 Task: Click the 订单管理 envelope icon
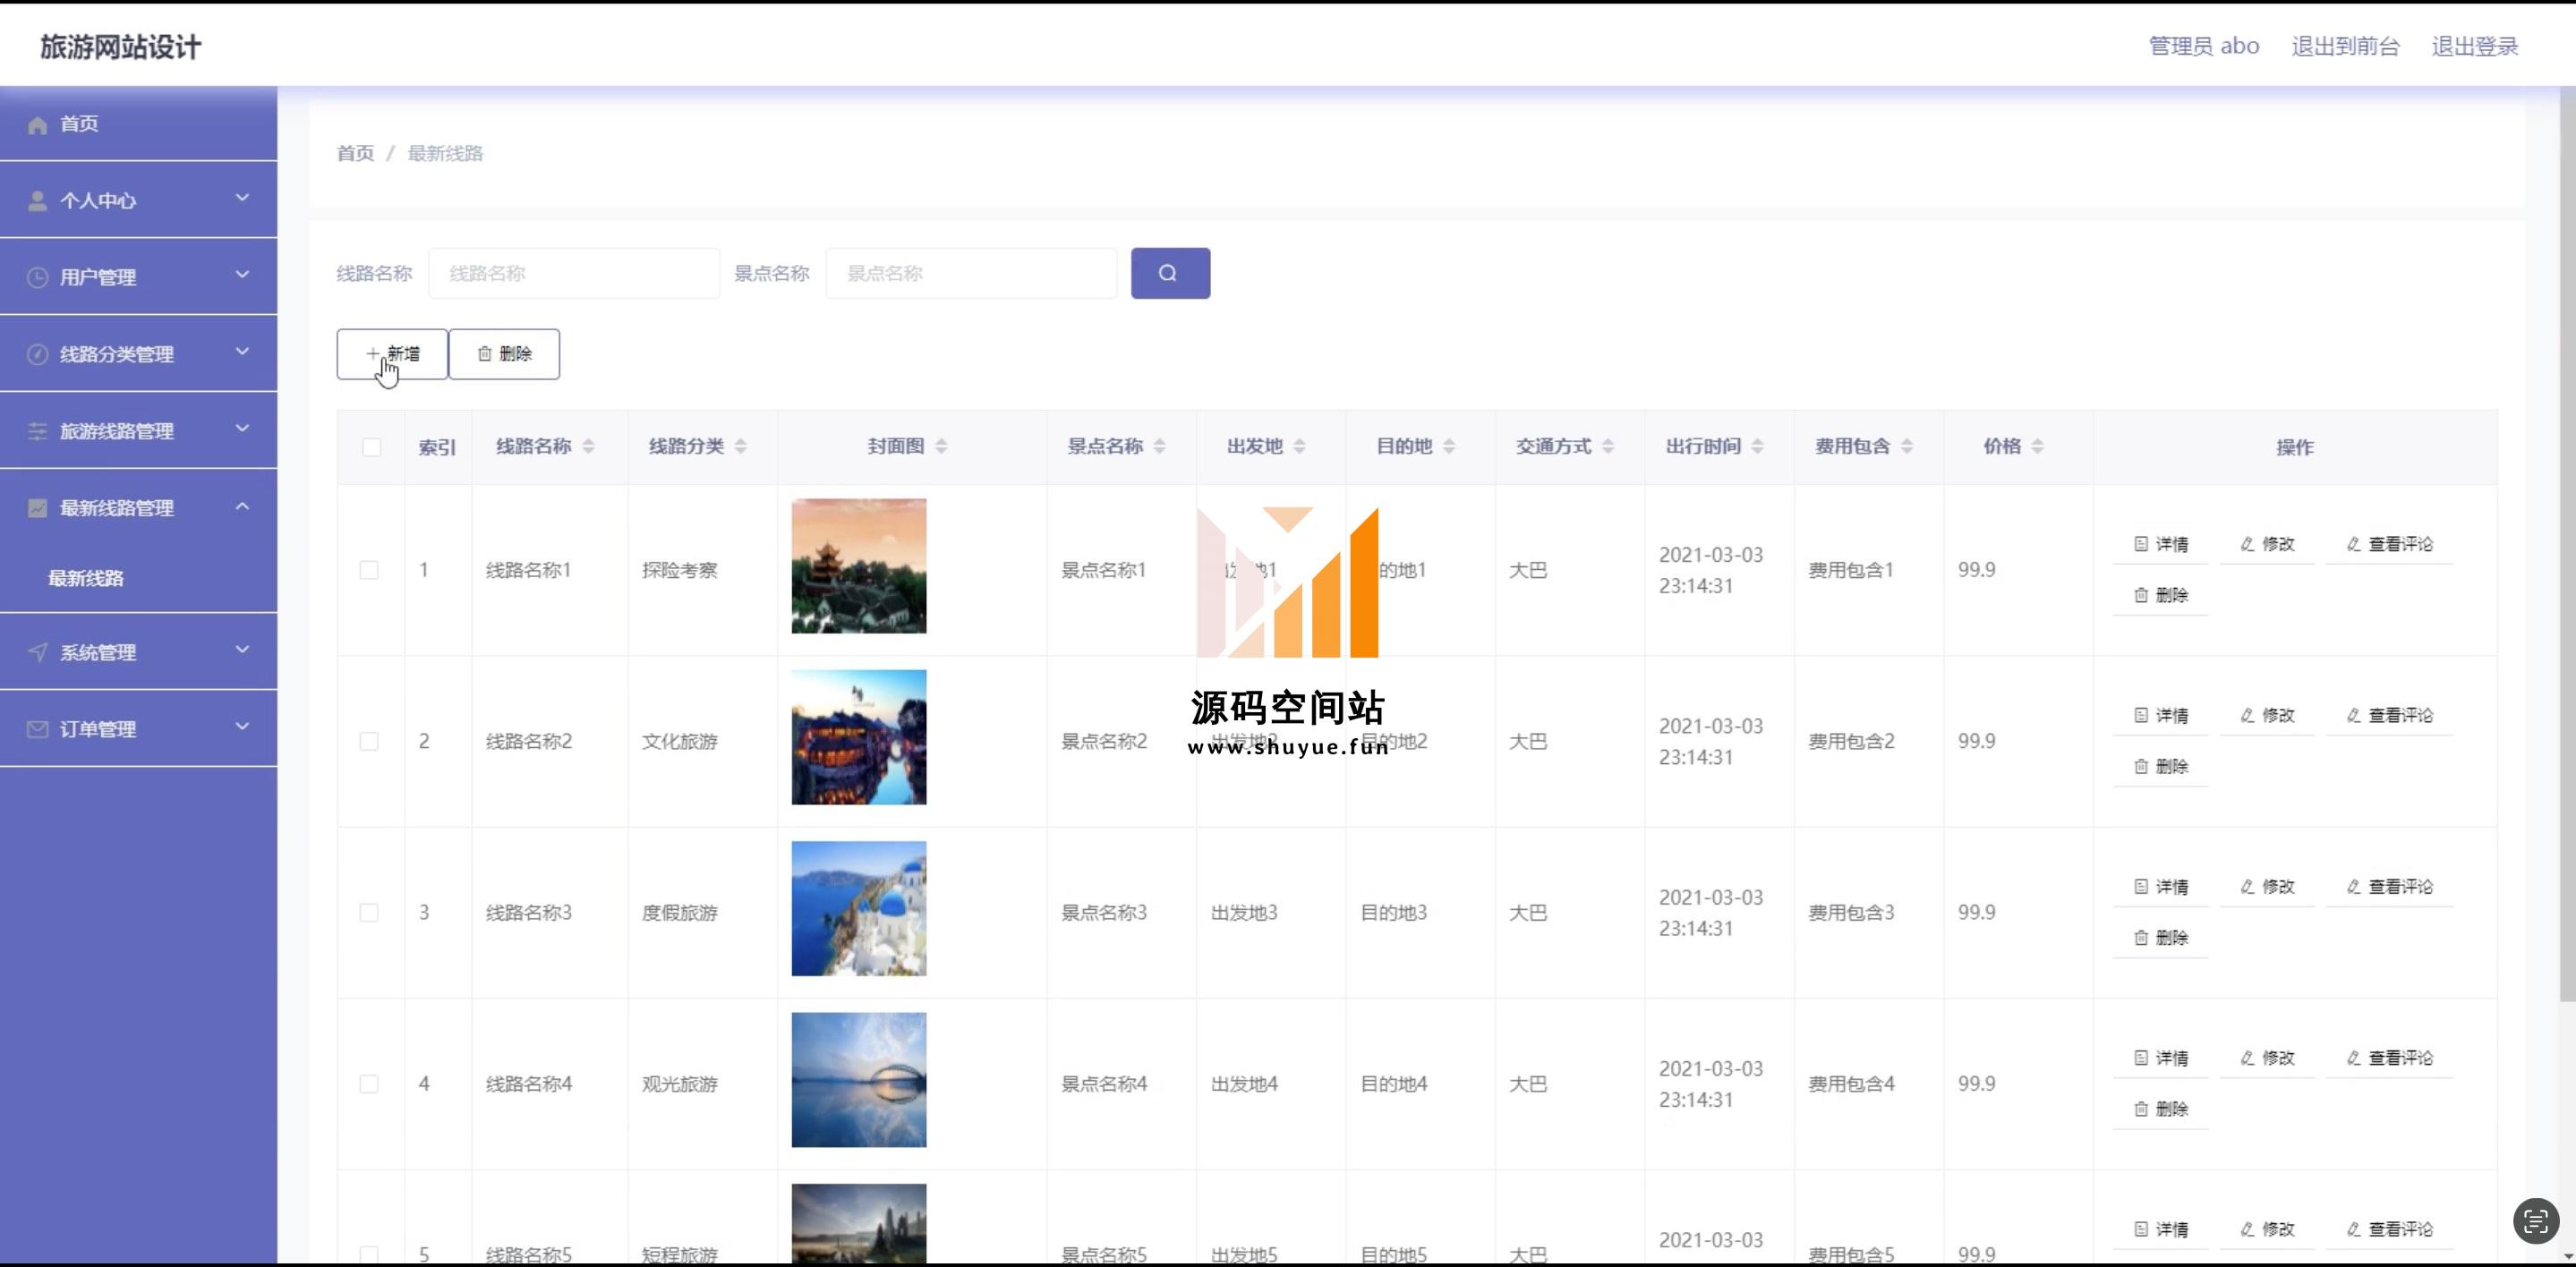38,729
